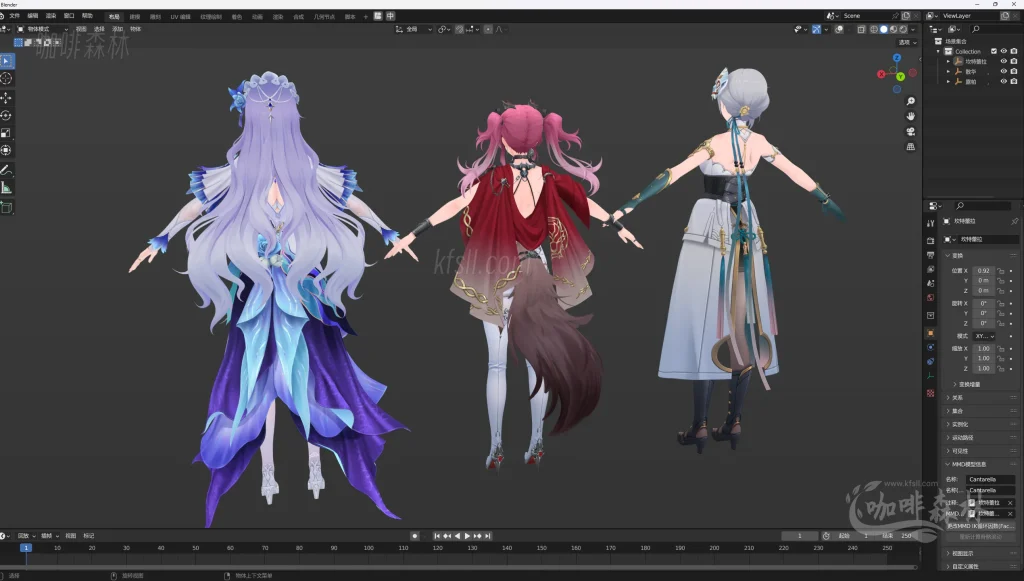Activate the Transform tool

[x=7, y=151]
